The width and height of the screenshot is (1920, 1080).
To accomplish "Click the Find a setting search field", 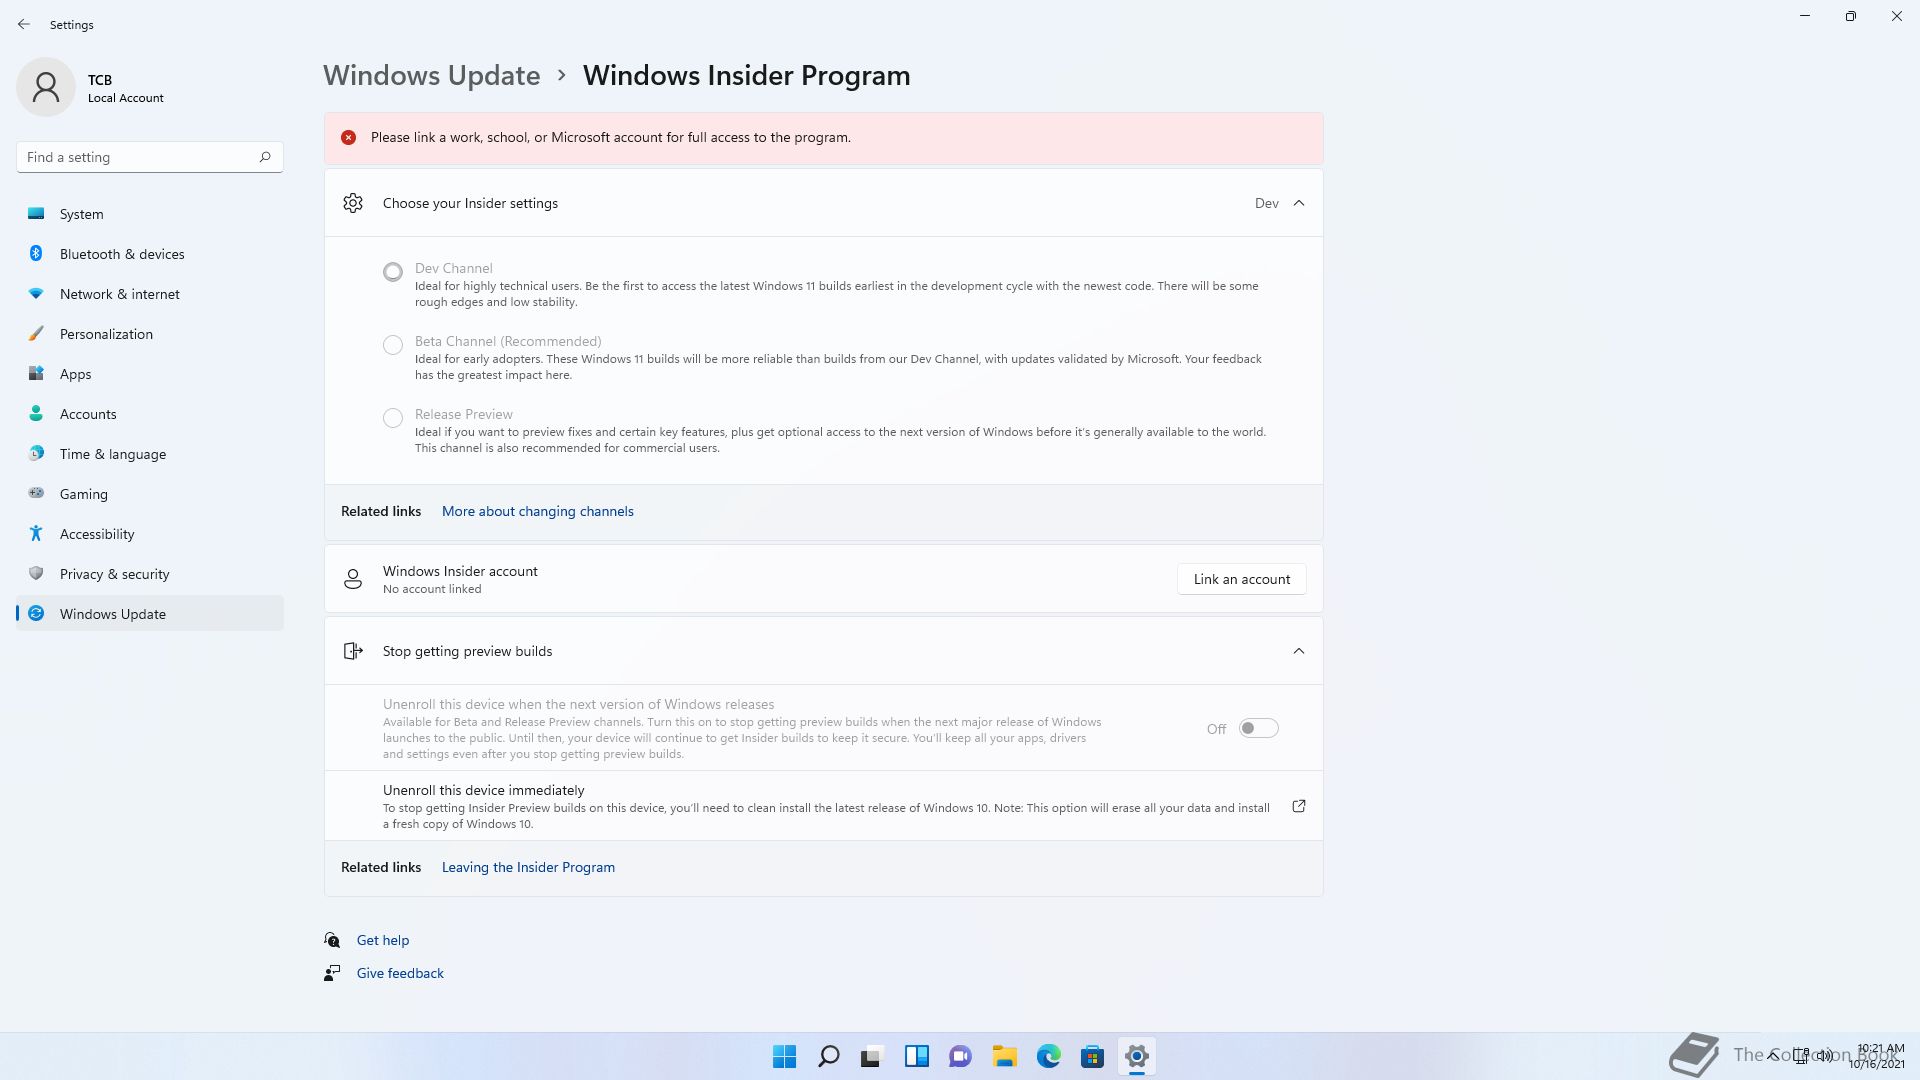I will (x=150, y=157).
